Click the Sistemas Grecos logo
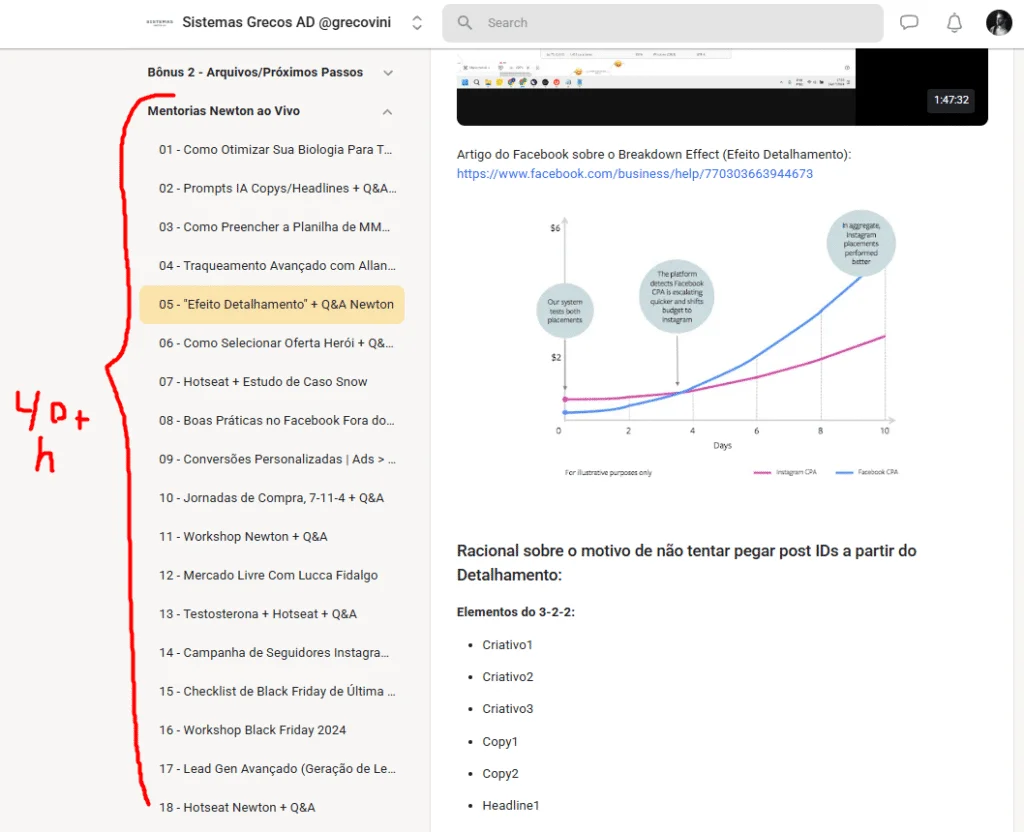This screenshot has width=1024, height=832. coord(159,22)
